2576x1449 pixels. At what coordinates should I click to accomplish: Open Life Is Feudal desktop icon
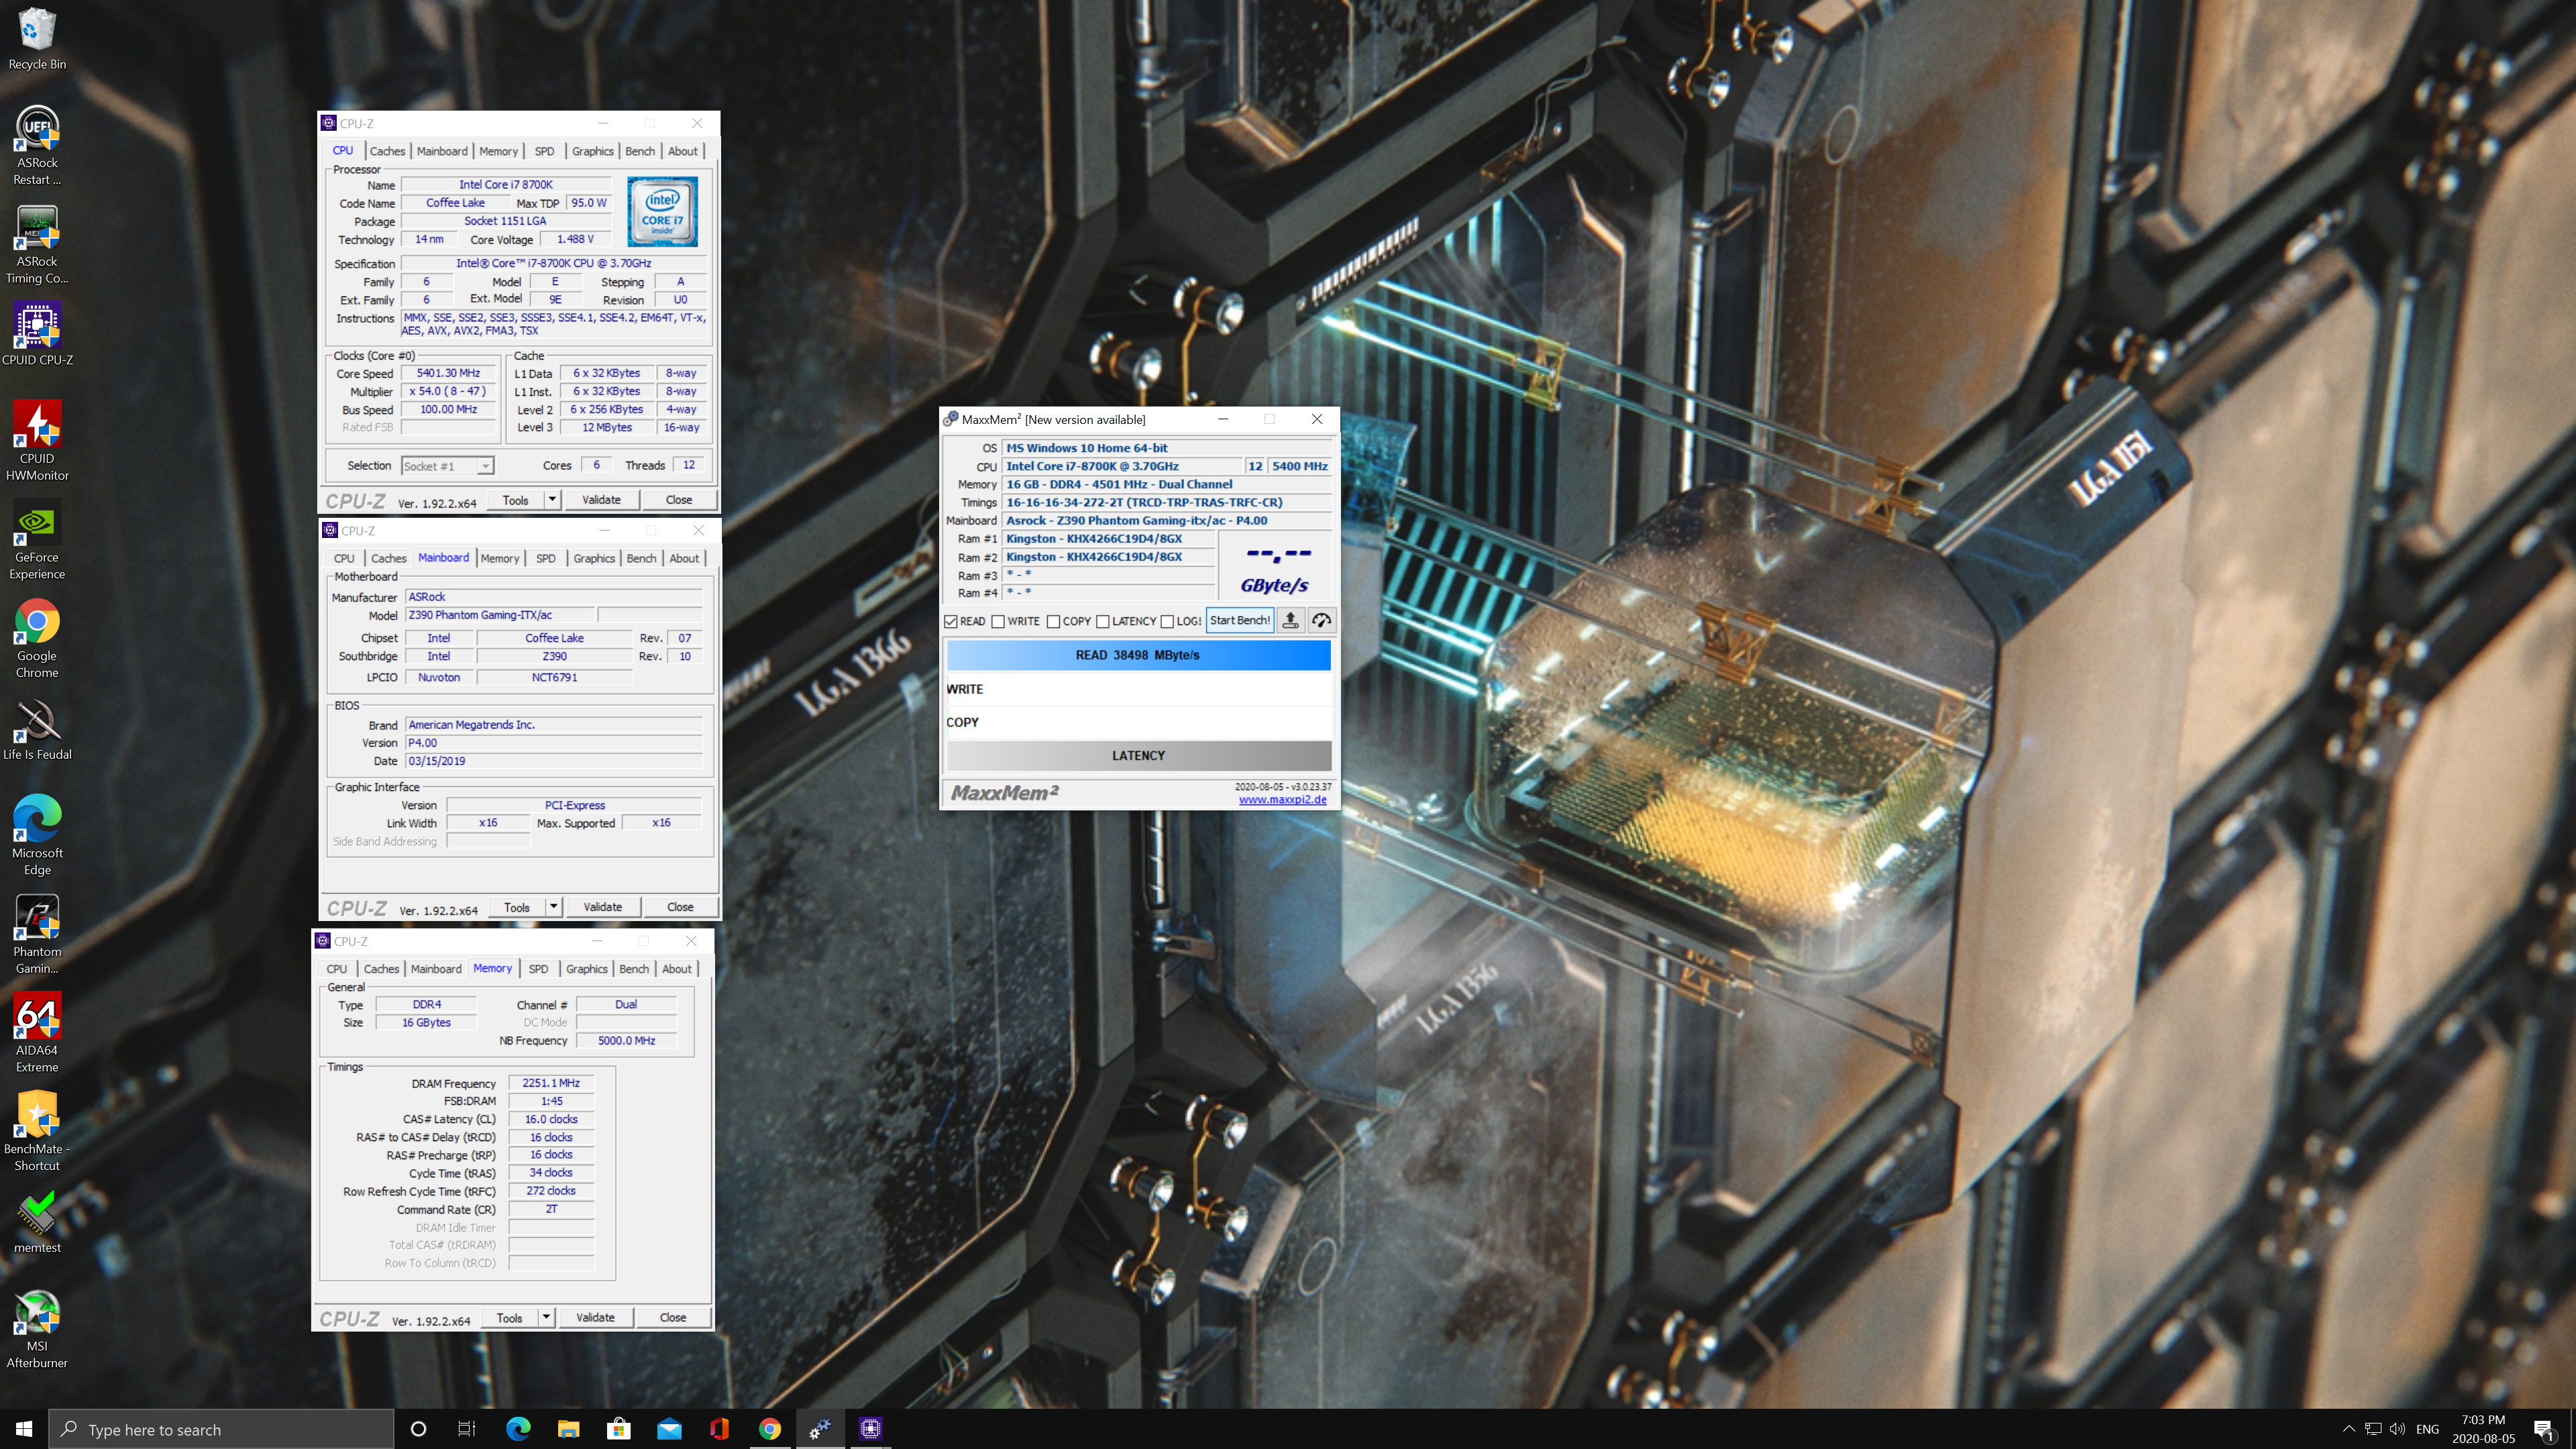click(x=36, y=729)
